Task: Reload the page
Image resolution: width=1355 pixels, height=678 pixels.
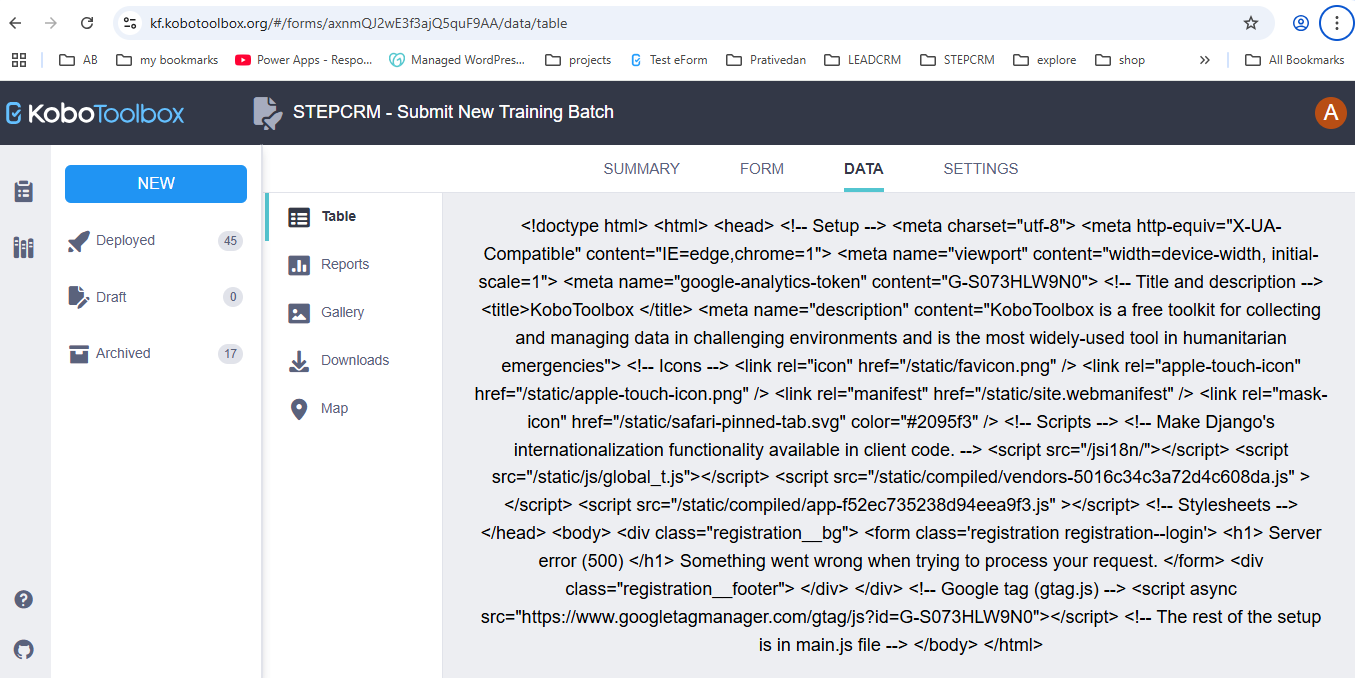Action: click(x=87, y=23)
